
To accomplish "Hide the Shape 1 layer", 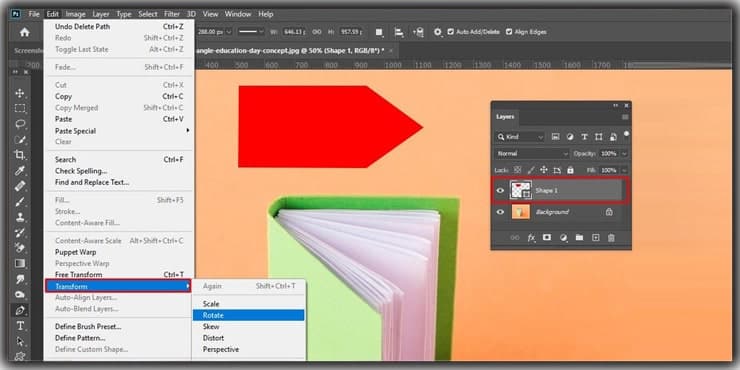I will pos(500,191).
